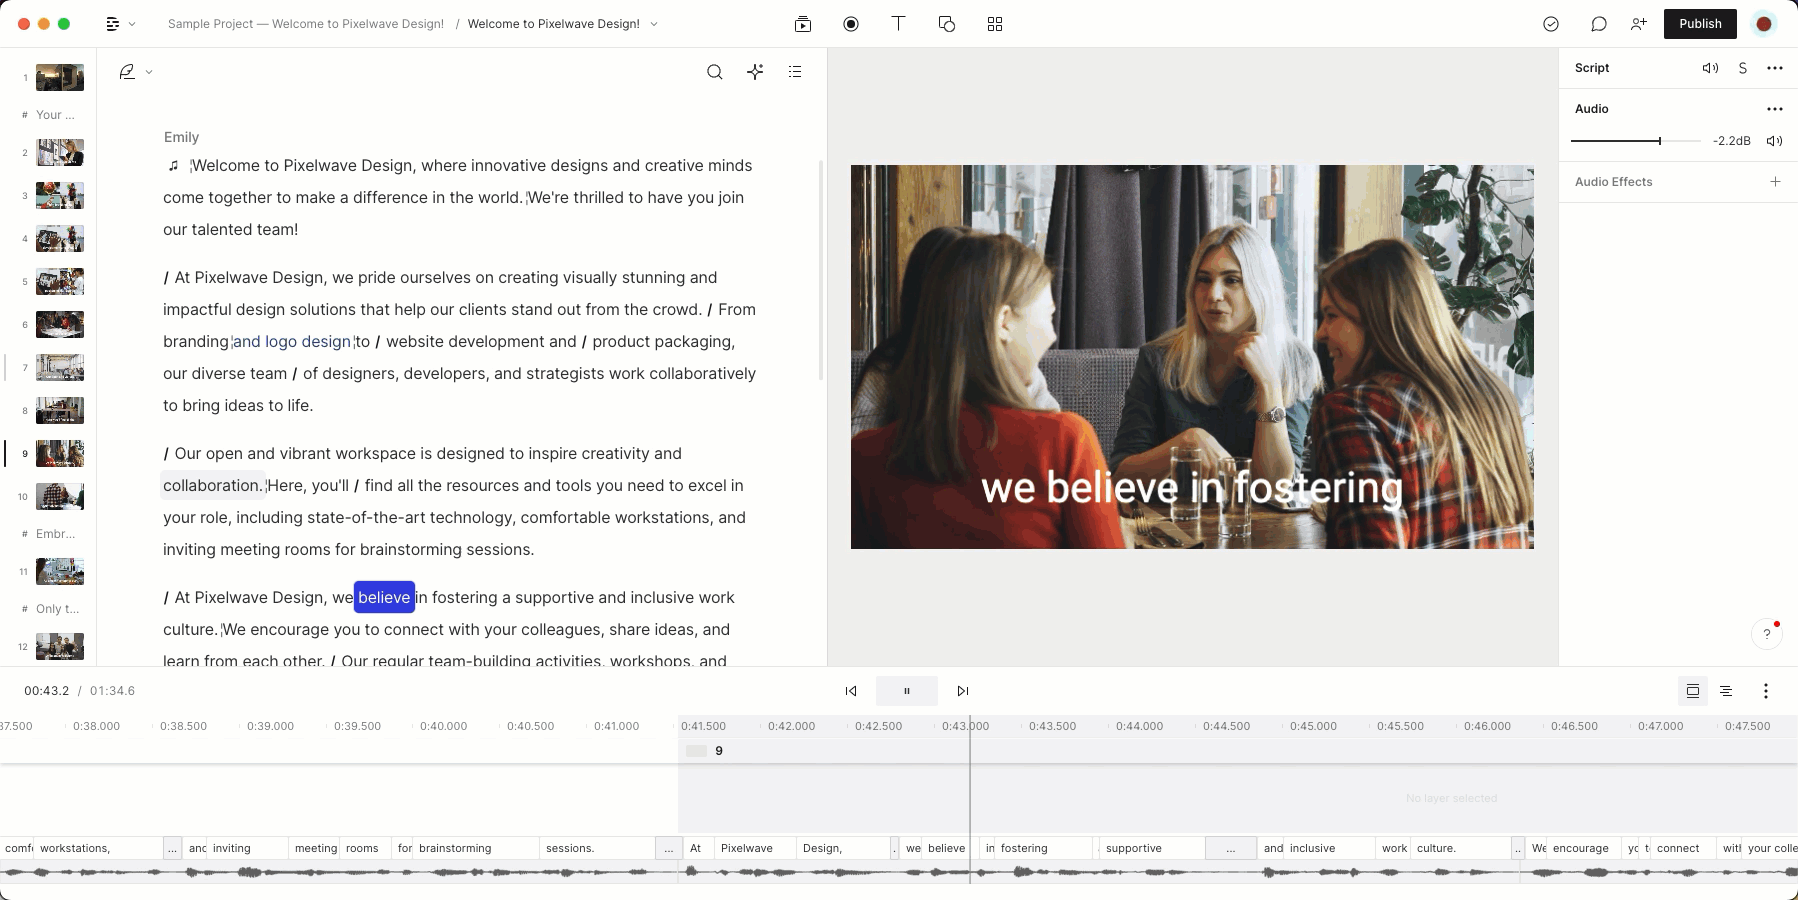Viewport: 1798px width, 900px height.
Task: Select 'Embr...' chapter marker in sidebar
Action: point(55,534)
